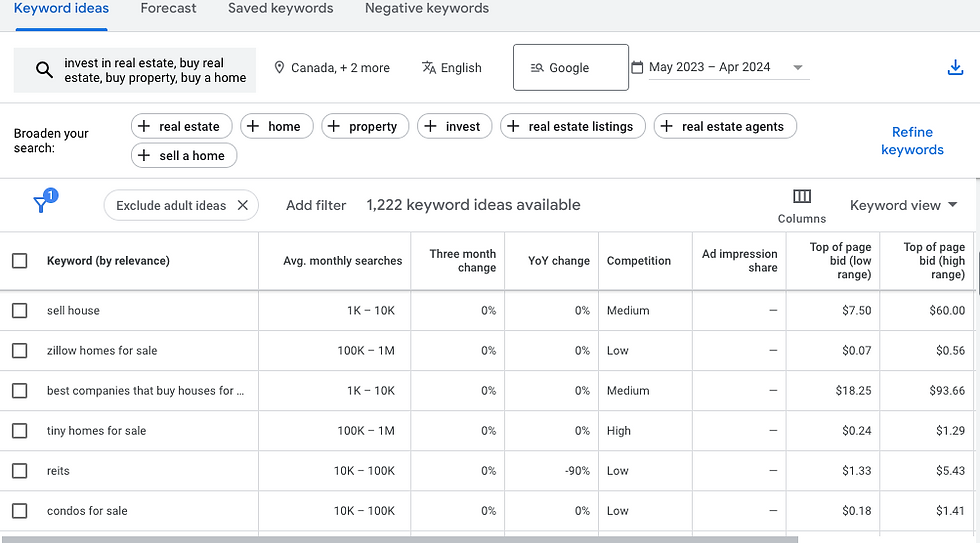
Task: Download keyword ideas with the download icon
Action: (x=955, y=67)
